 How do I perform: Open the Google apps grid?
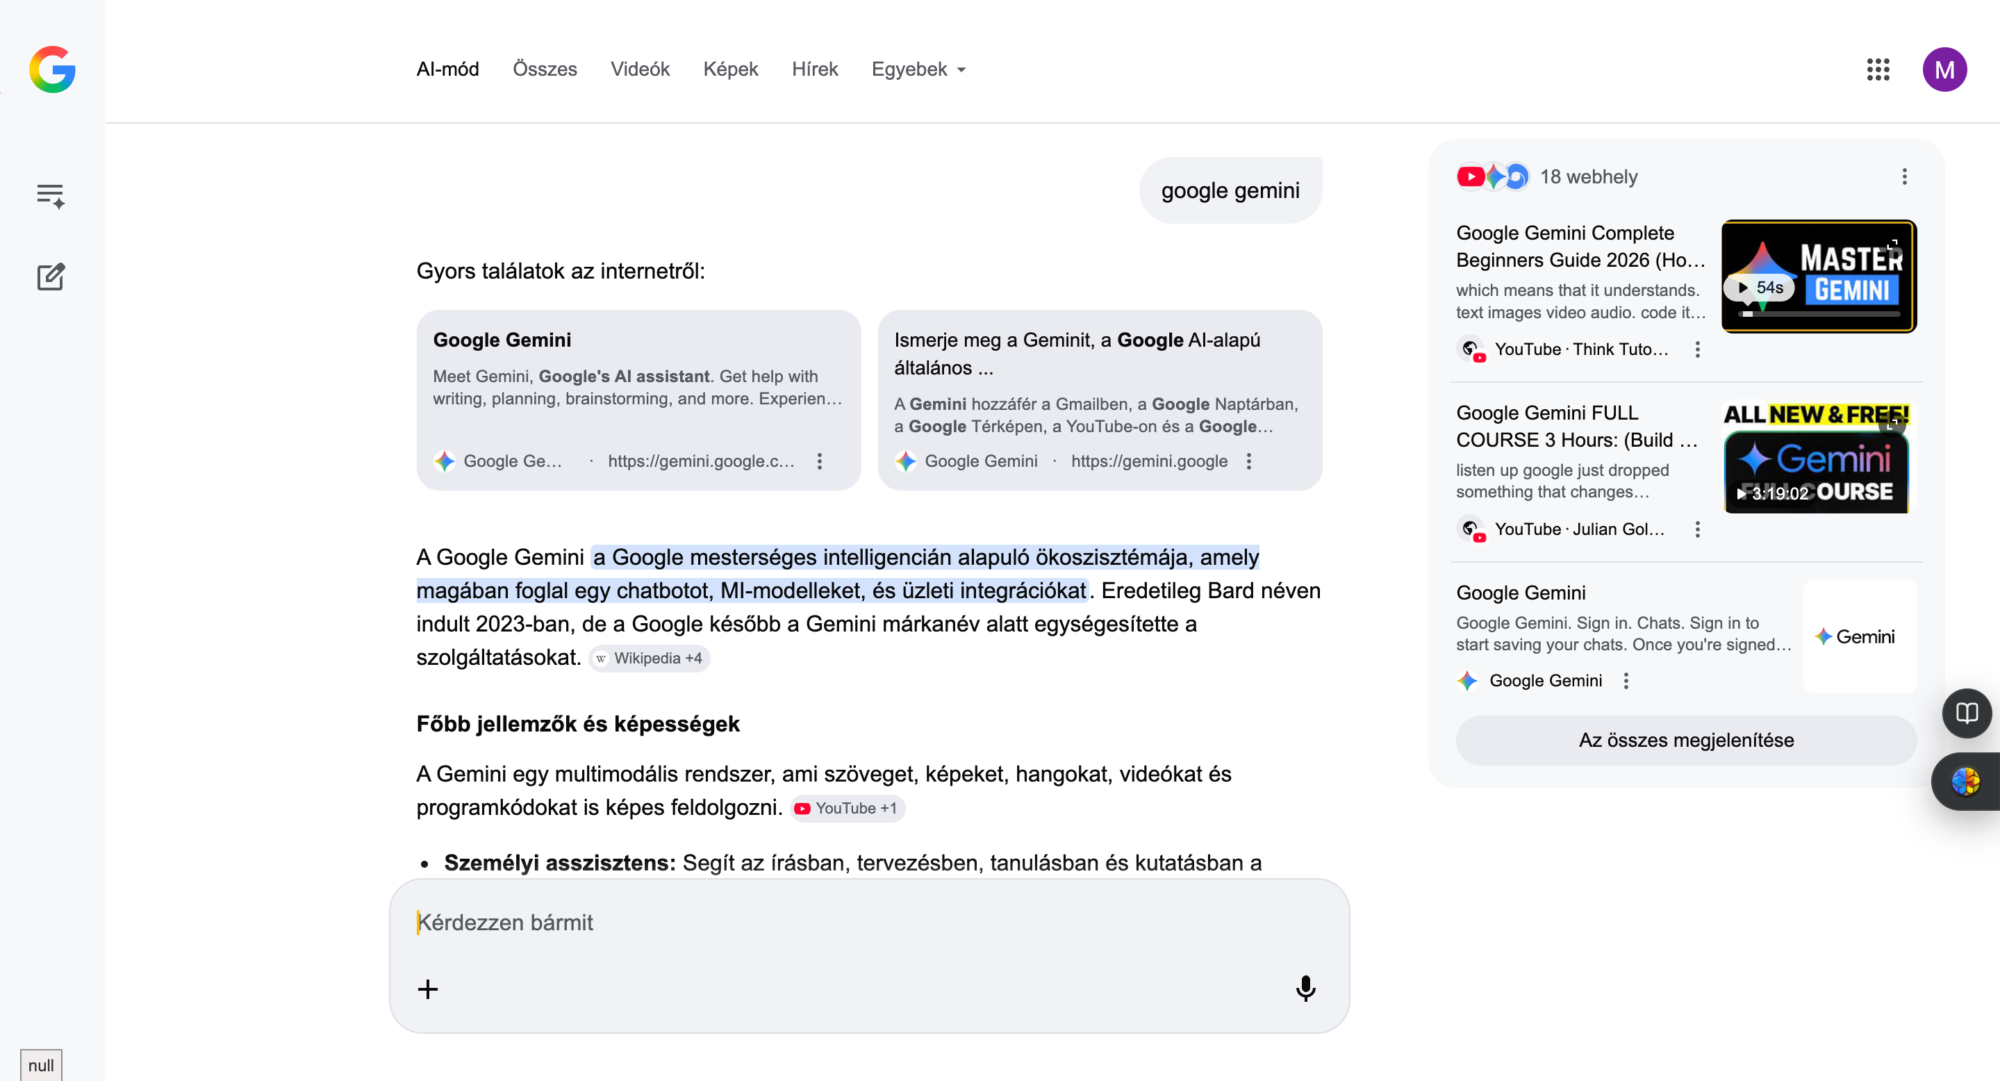[1878, 69]
